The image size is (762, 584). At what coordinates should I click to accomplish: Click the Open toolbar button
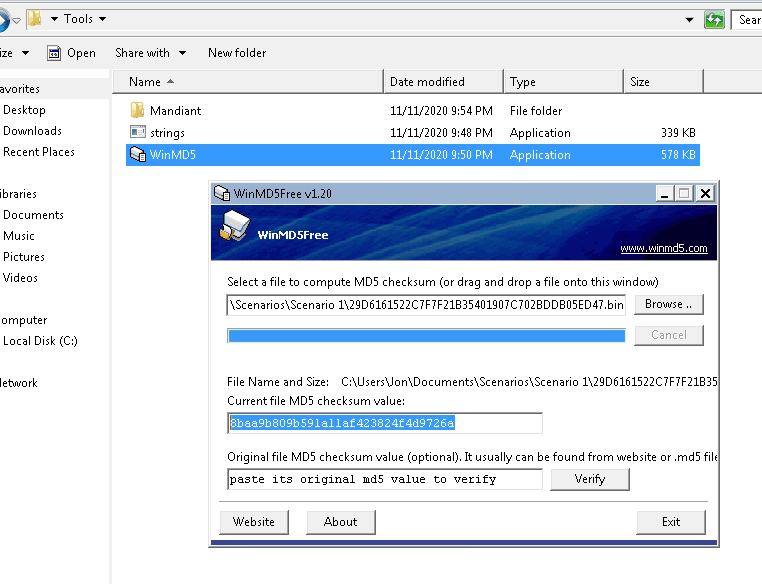[71, 53]
